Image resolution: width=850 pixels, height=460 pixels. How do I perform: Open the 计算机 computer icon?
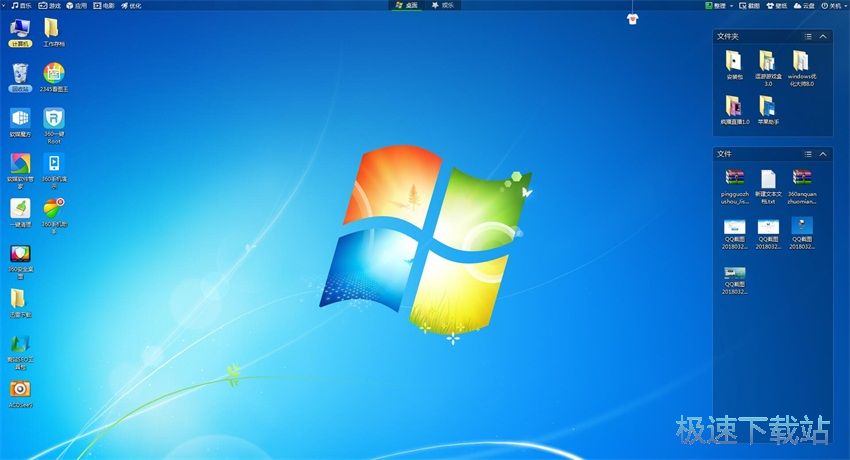(x=20, y=31)
